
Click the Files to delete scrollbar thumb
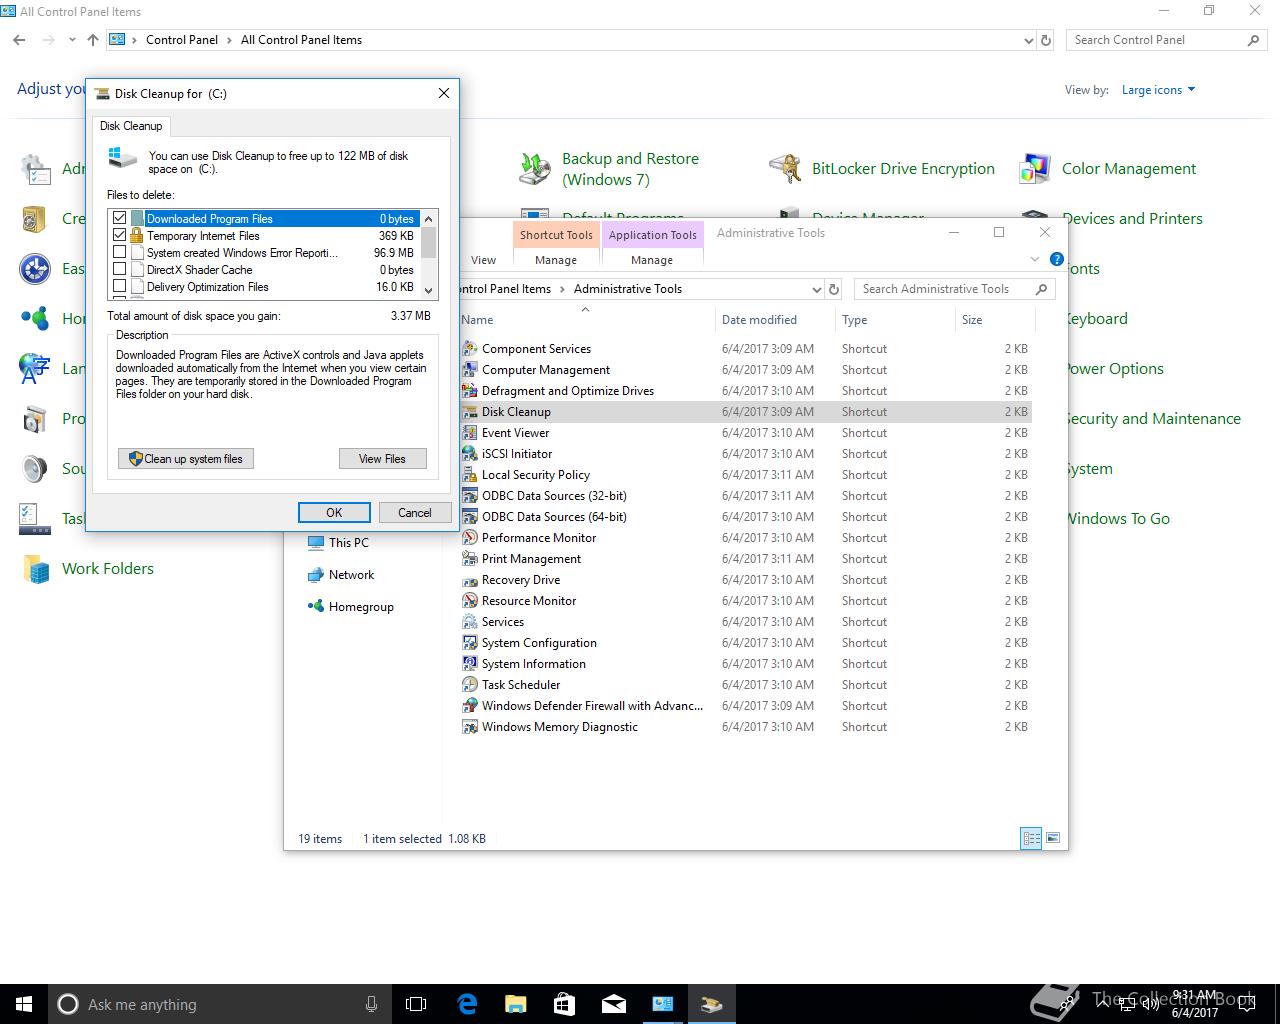coord(429,243)
